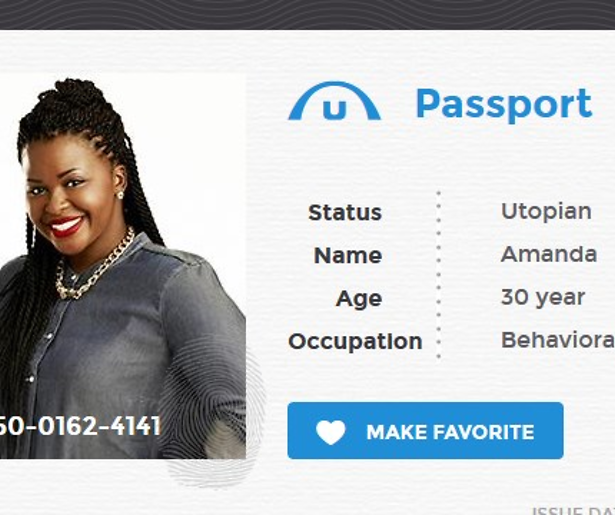The image size is (615, 515).
Task: Click the letter u inside the logo
Action: 335,109
